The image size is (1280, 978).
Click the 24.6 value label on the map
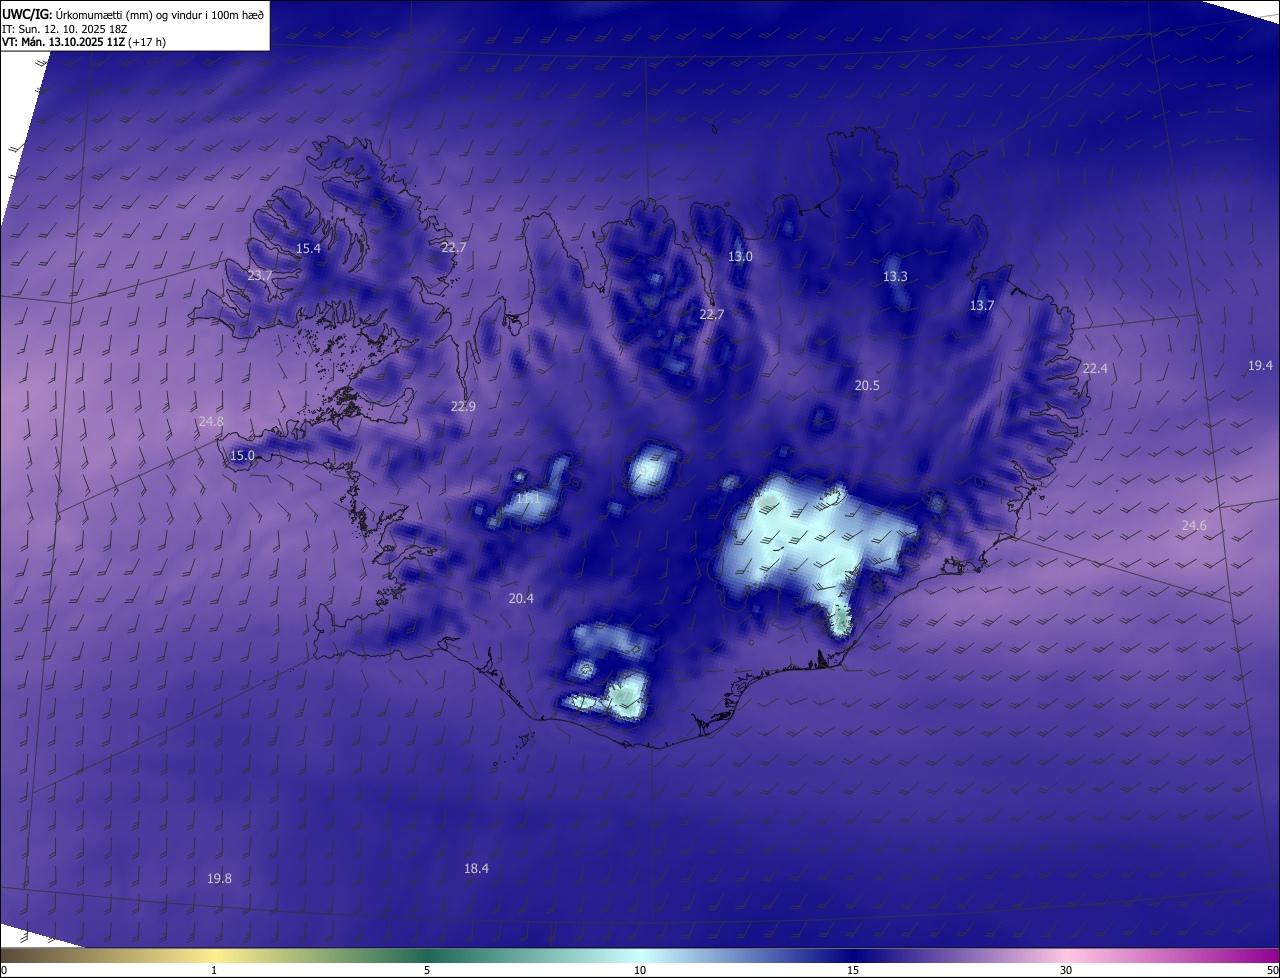click(1194, 526)
